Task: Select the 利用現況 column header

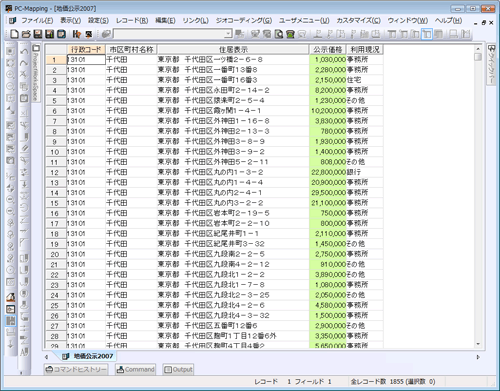Action: 365,50
